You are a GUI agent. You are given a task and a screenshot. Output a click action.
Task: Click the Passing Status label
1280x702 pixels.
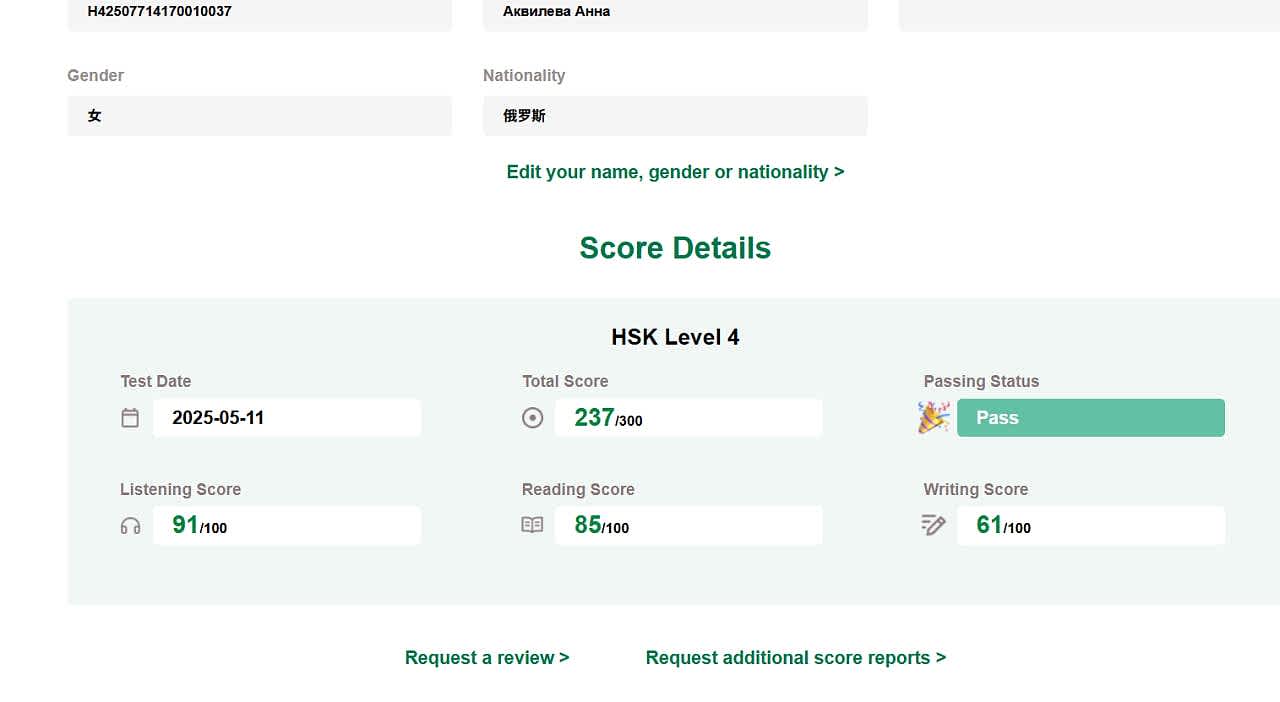coord(981,382)
